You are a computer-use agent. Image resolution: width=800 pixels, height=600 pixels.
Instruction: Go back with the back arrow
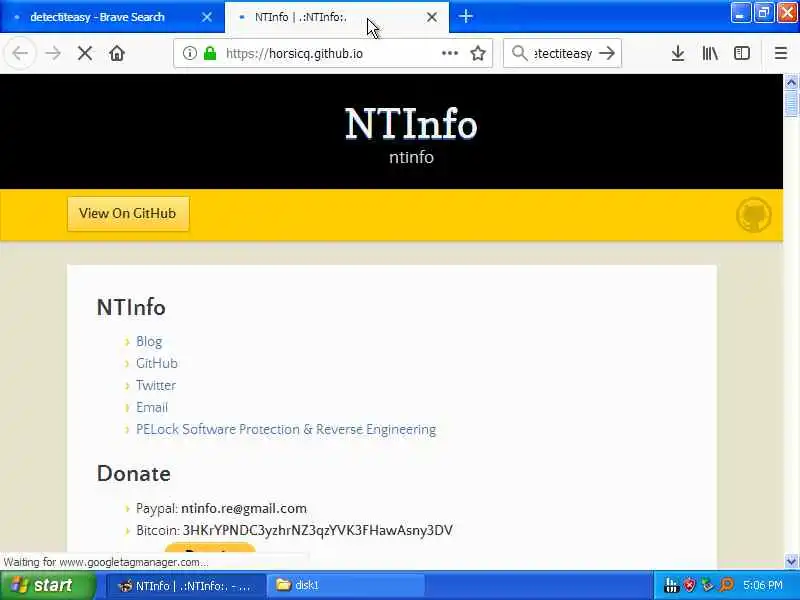pos(20,53)
